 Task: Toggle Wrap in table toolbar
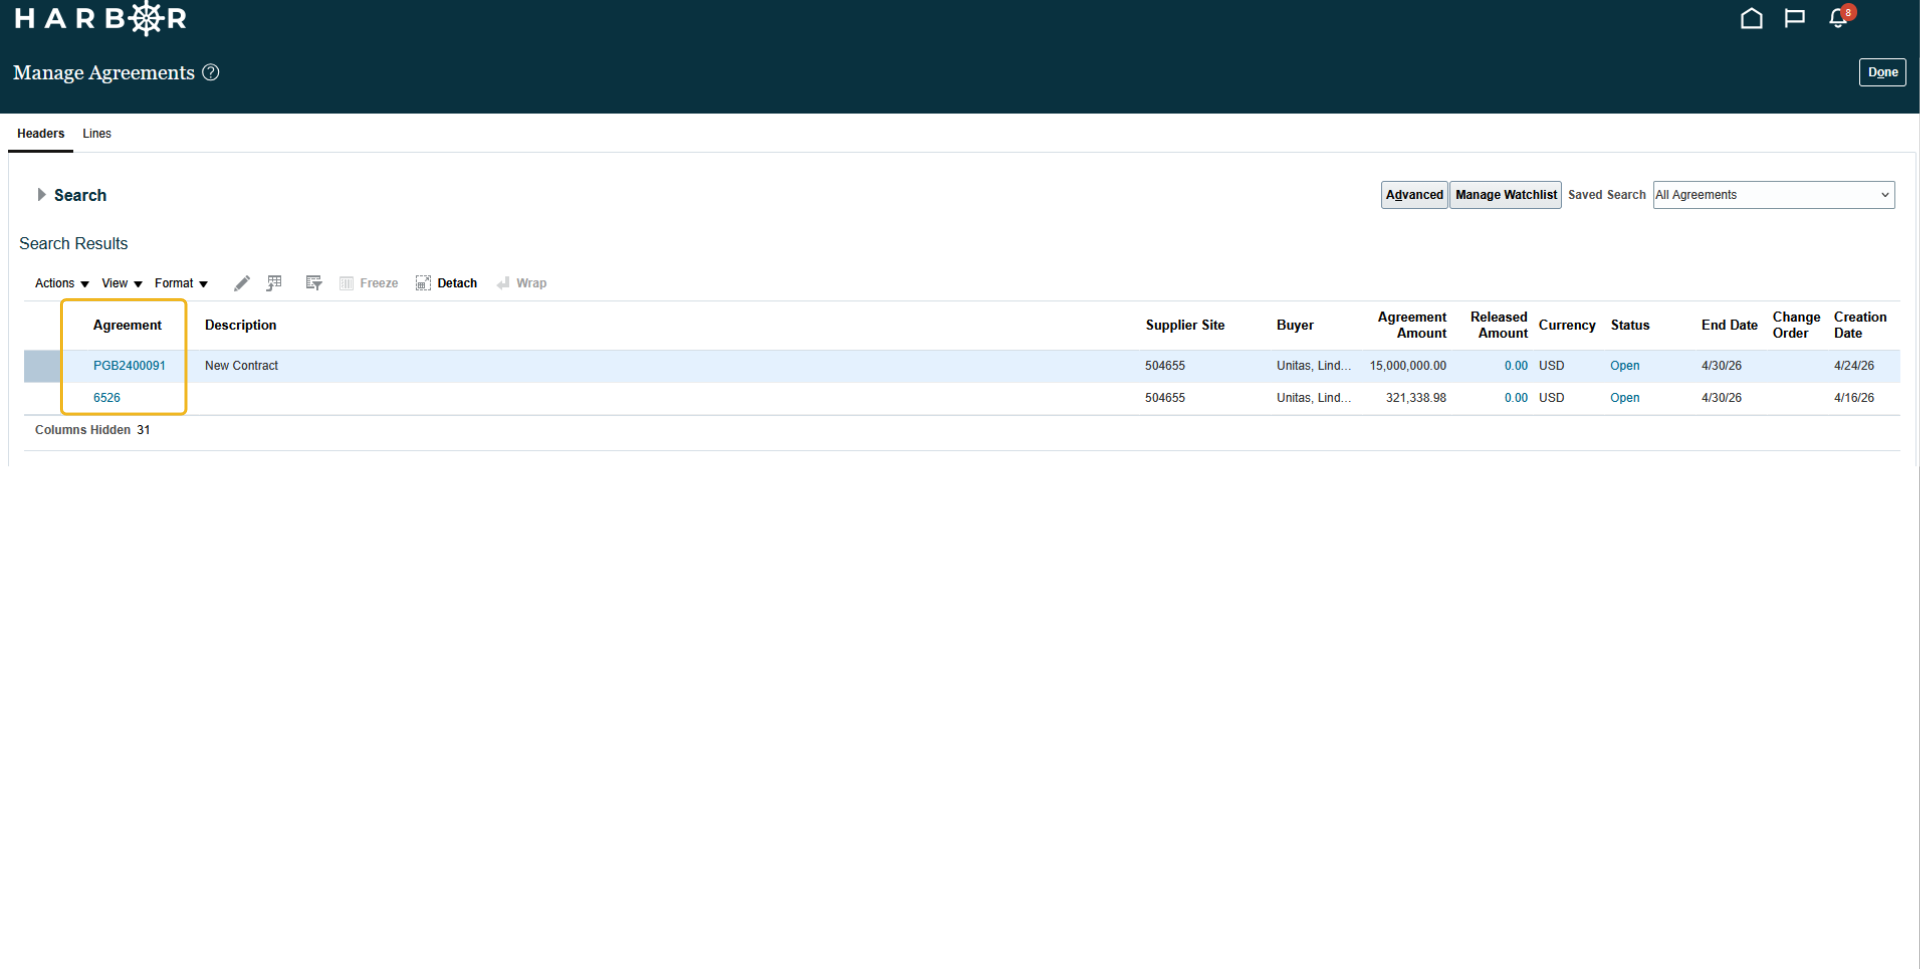pos(522,283)
